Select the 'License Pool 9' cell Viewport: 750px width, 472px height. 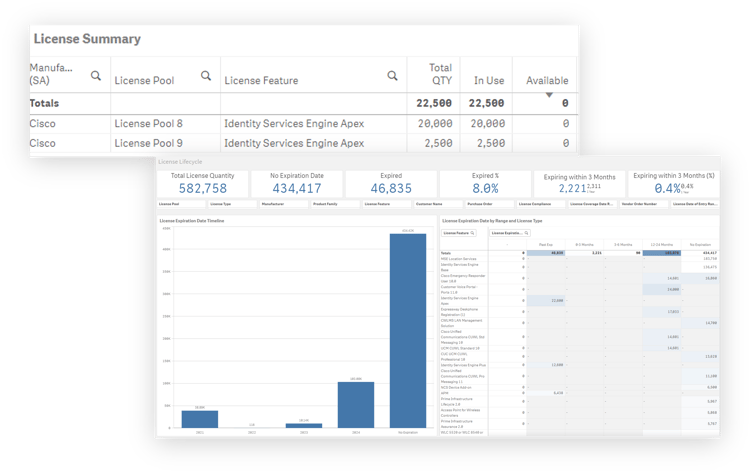[x=148, y=143]
